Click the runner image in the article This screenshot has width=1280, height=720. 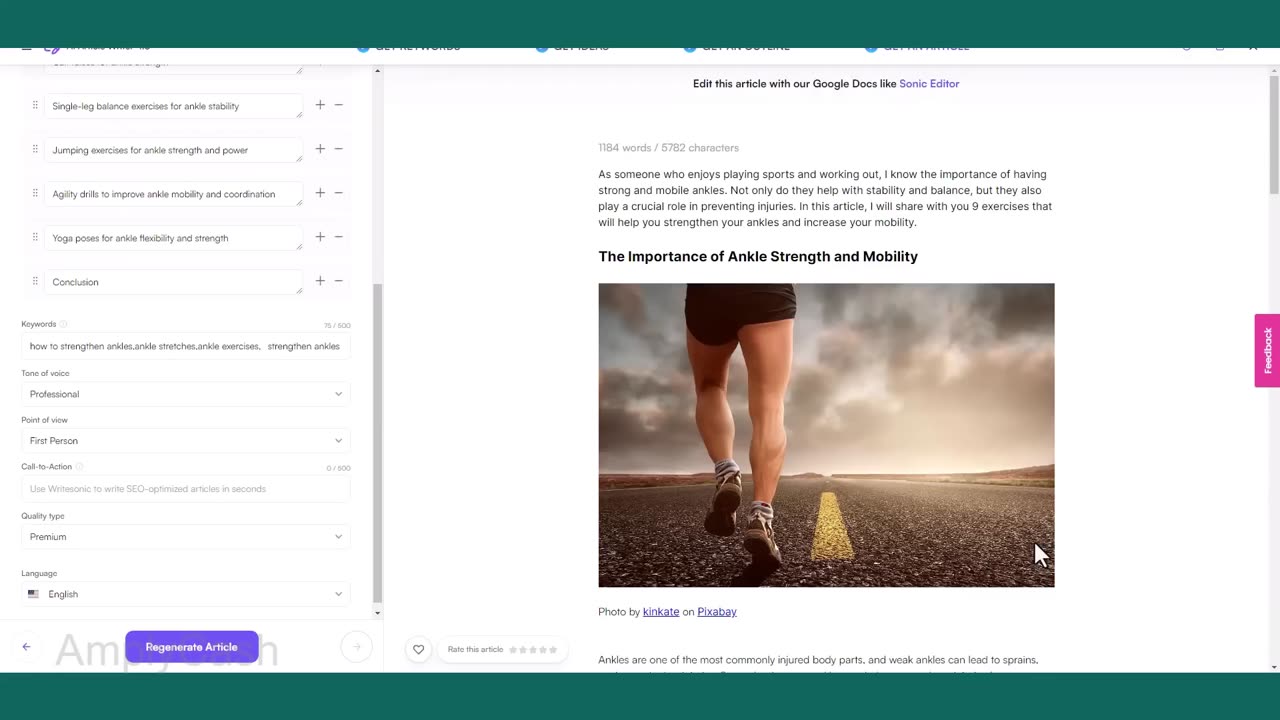pyautogui.click(x=826, y=435)
